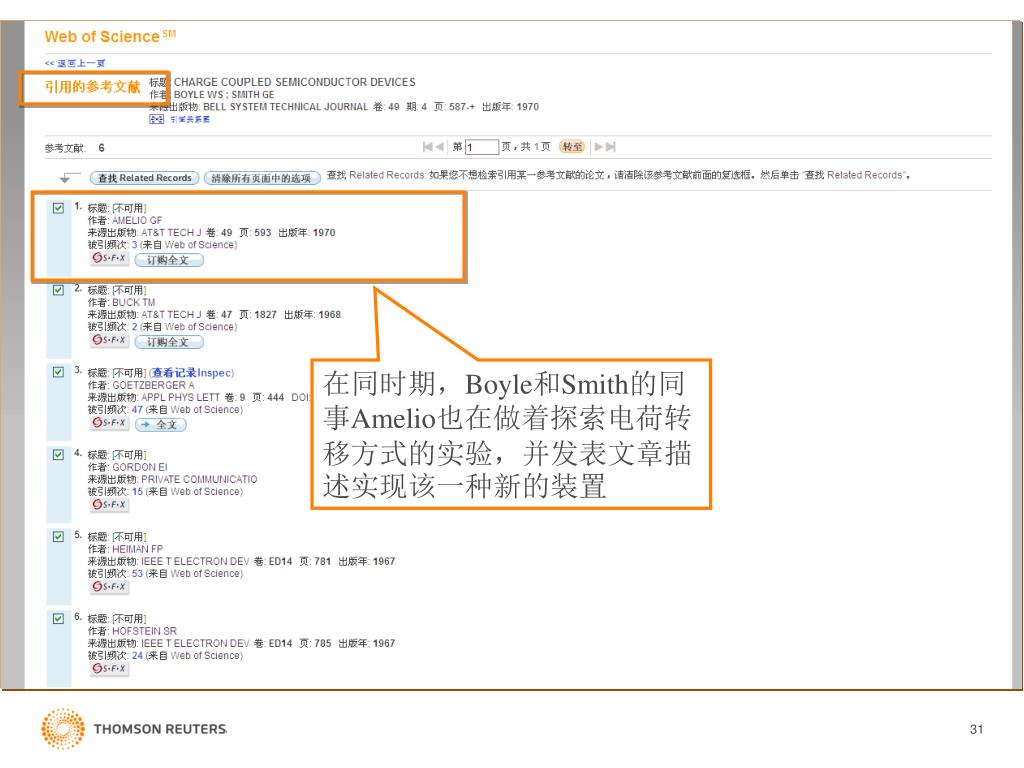Click author name HOFSTEIN SR

pos(144,632)
